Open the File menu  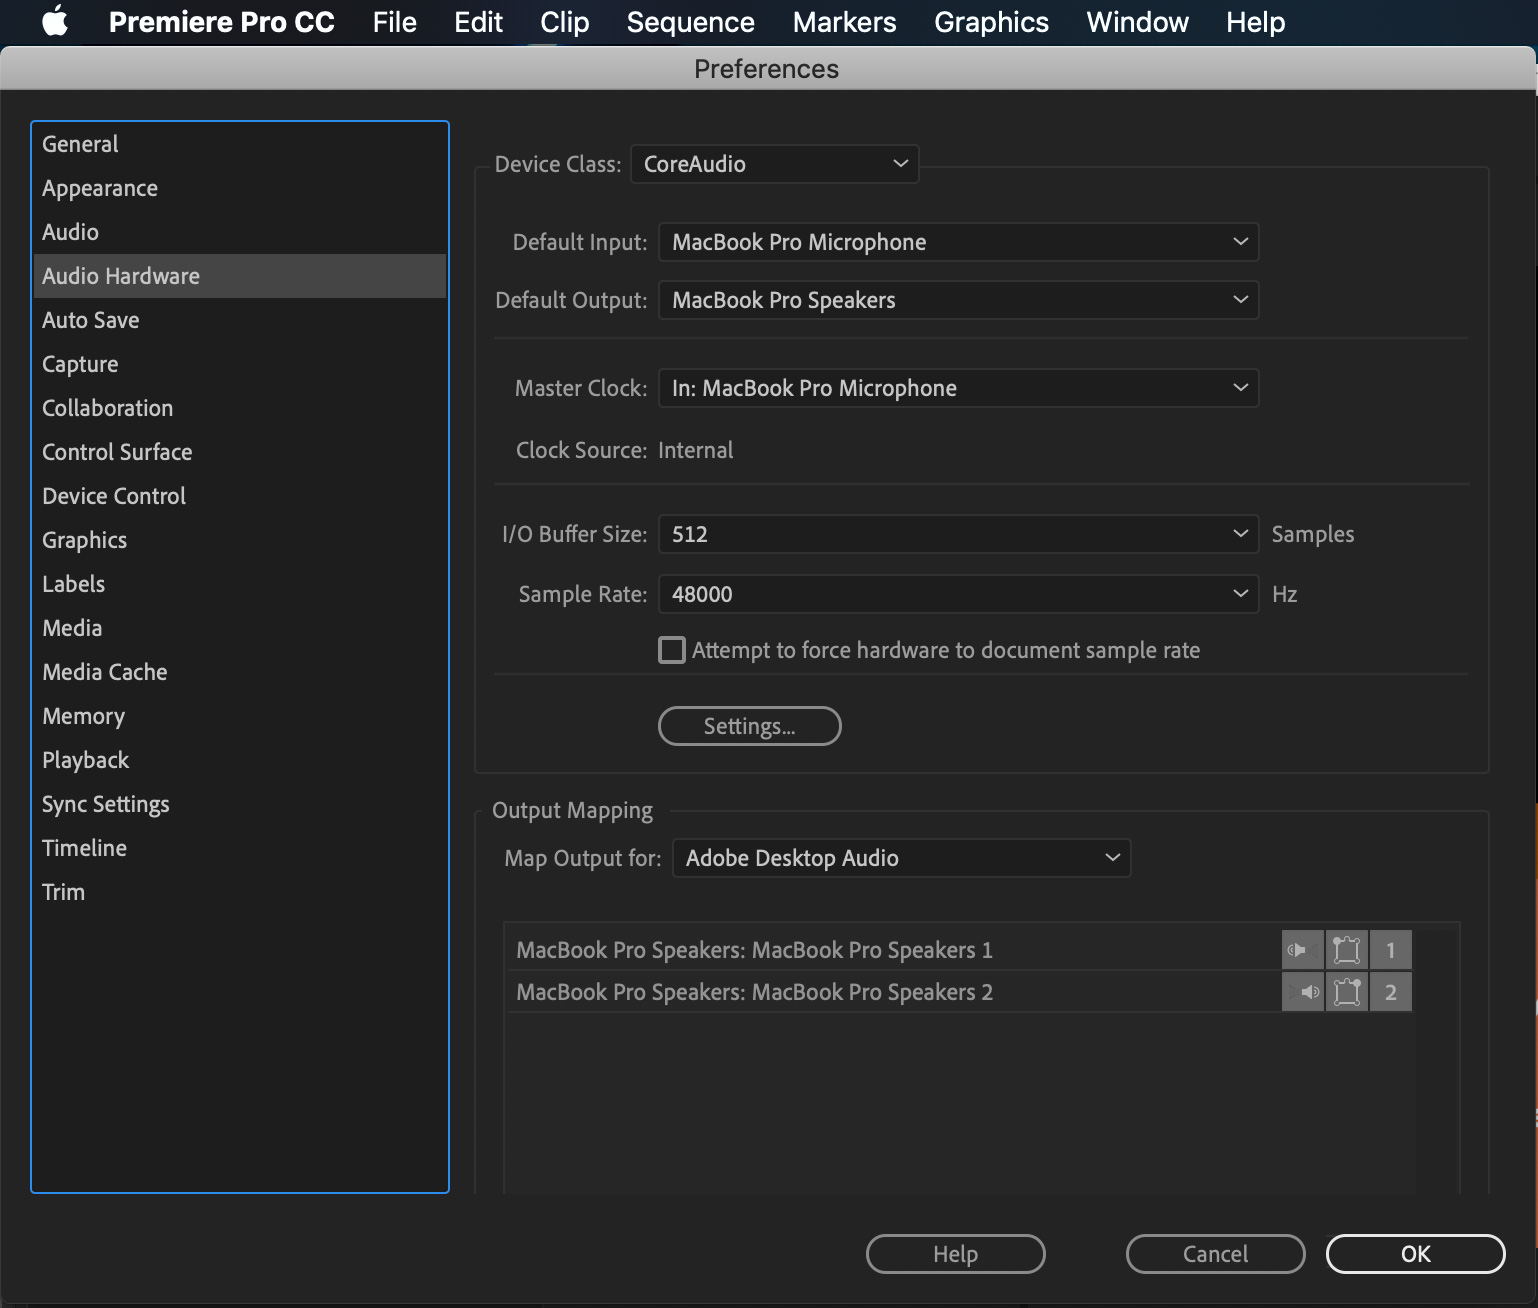click(394, 22)
